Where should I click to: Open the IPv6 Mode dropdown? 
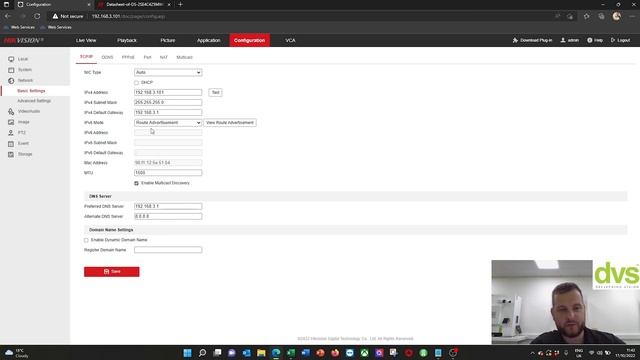pyautogui.click(x=168, y=122)
